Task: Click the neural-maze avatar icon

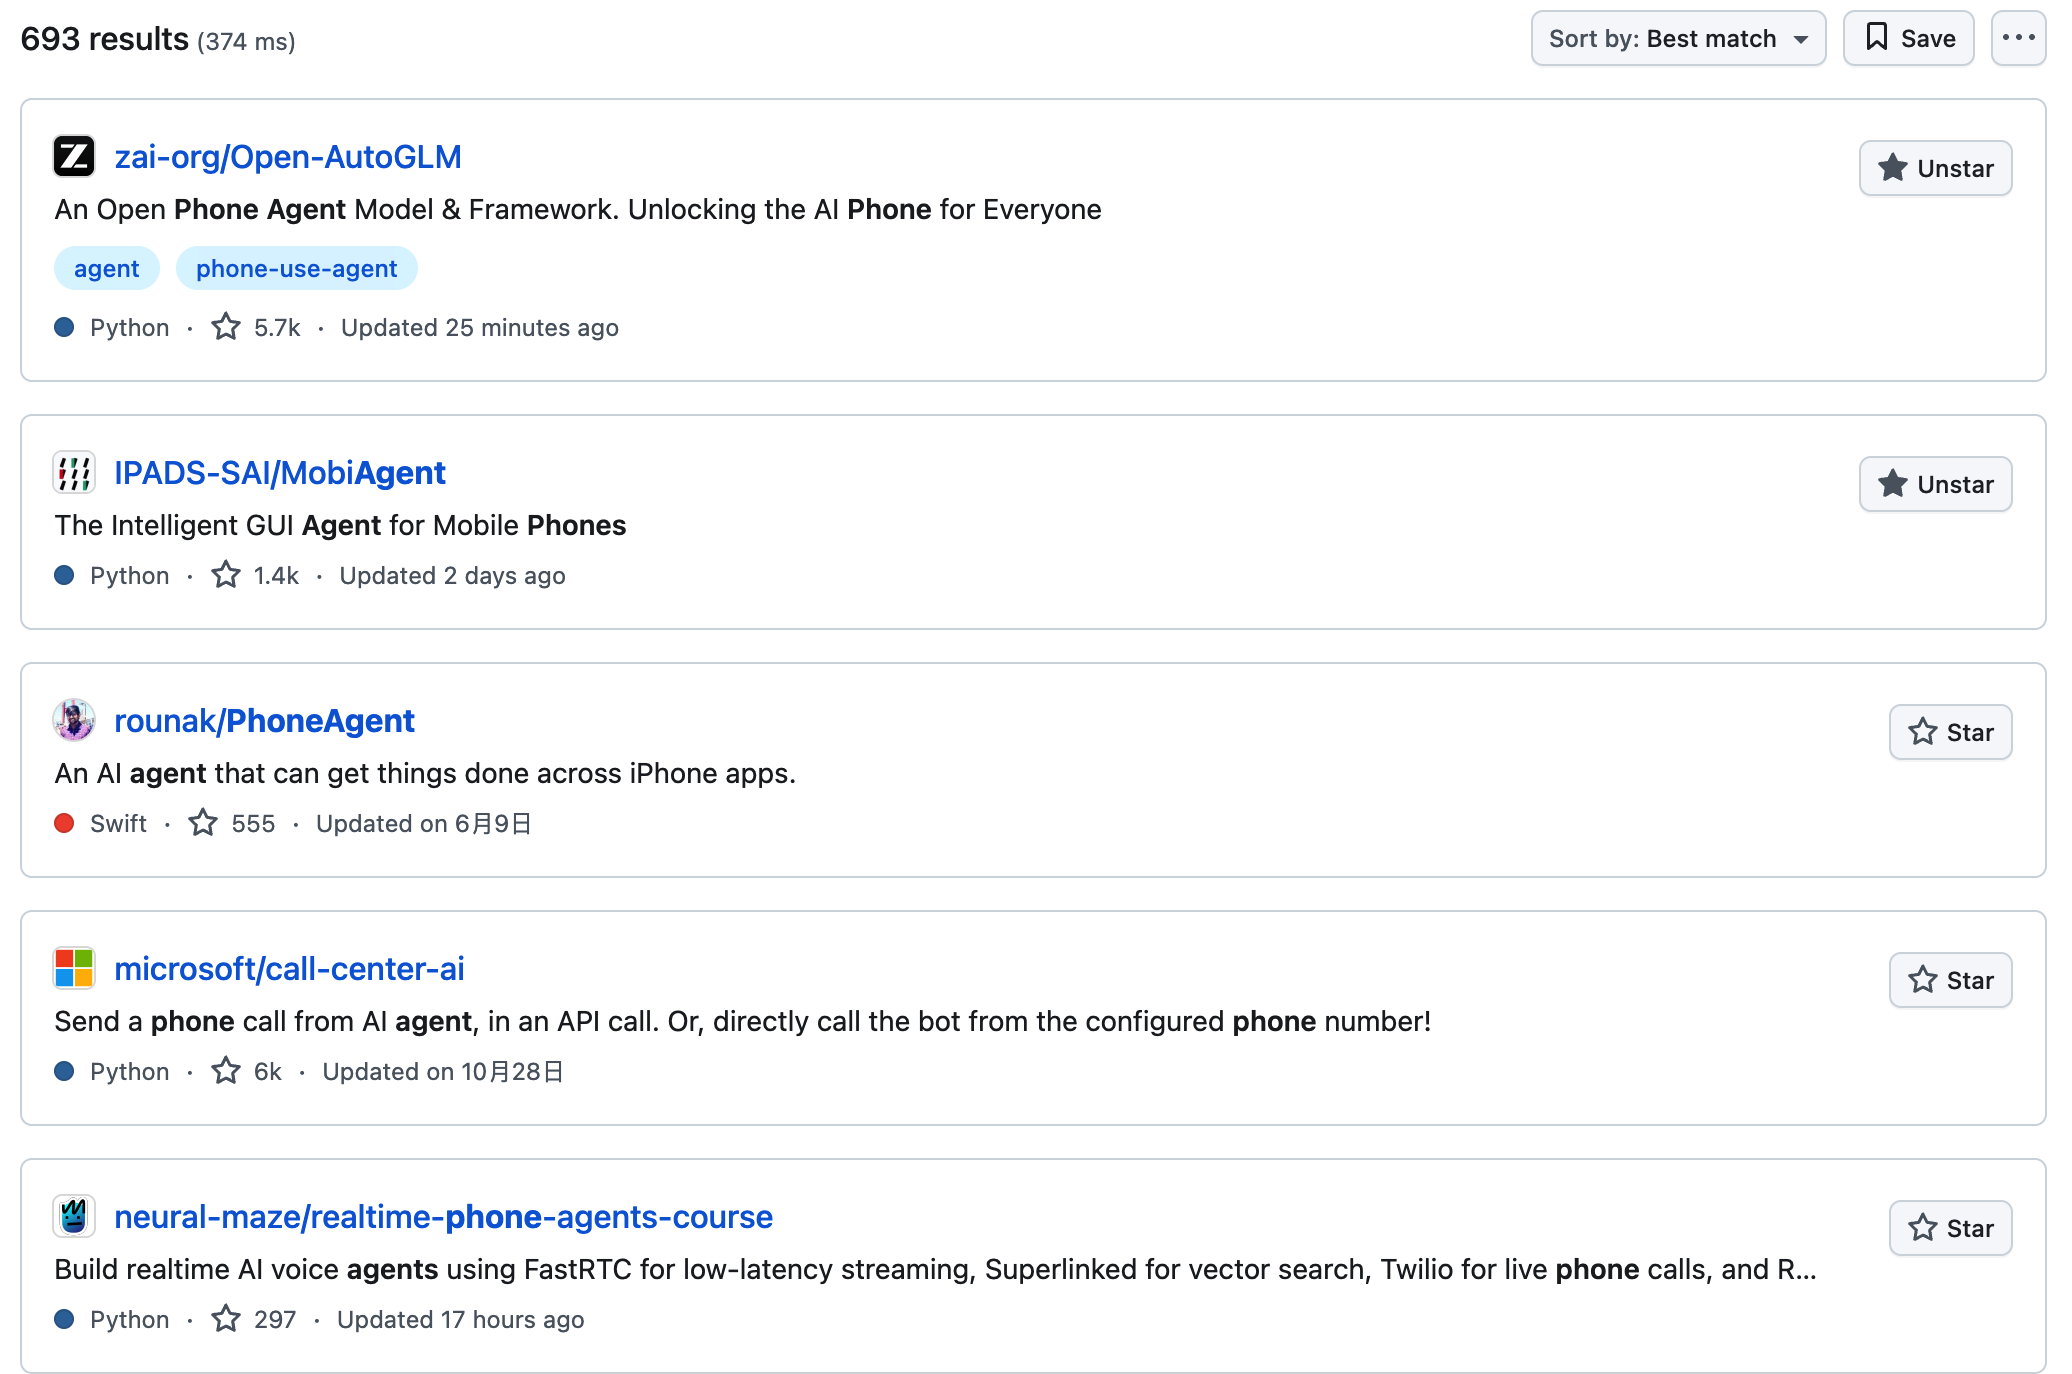Action: pos(73,1217)
